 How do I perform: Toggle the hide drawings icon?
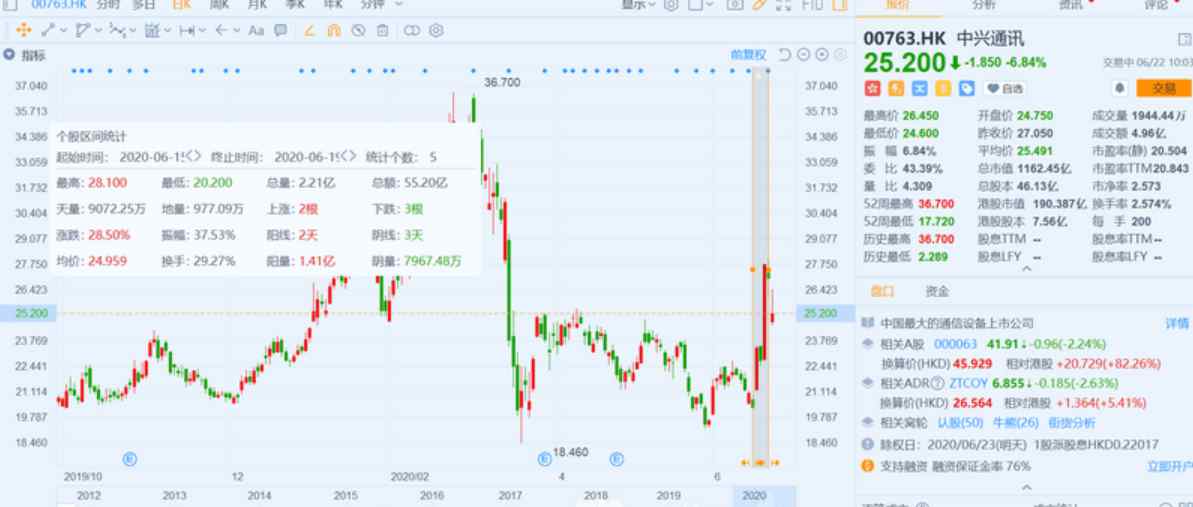(x=358, y=30)
